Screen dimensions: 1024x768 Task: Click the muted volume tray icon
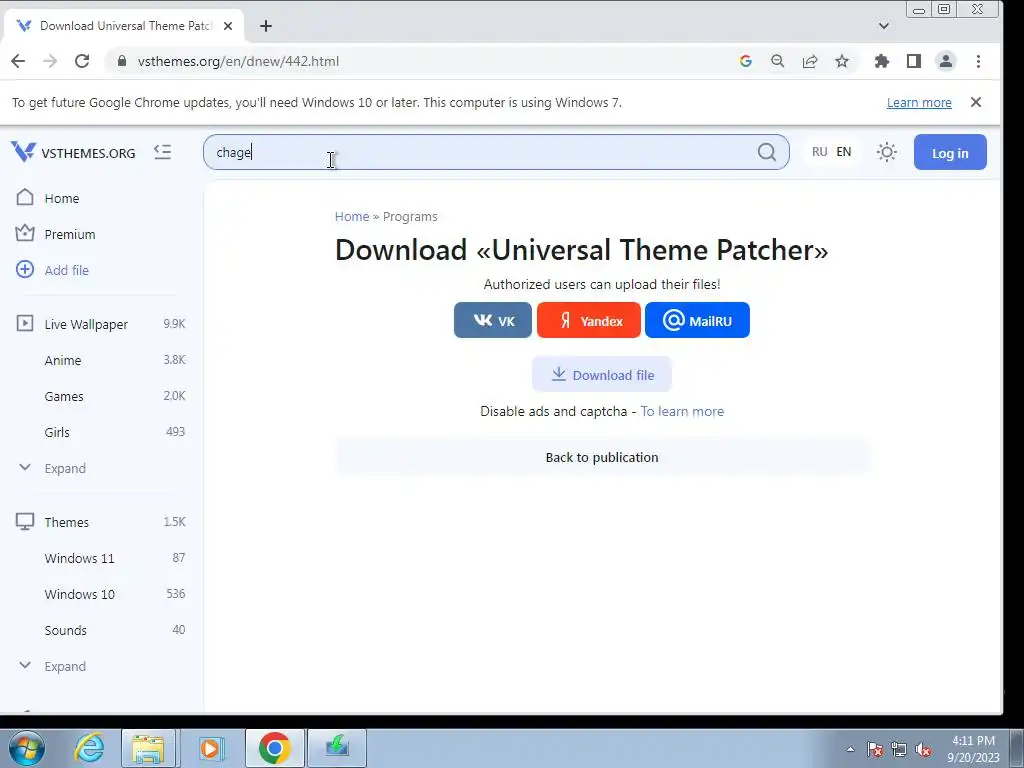point(923,749)
